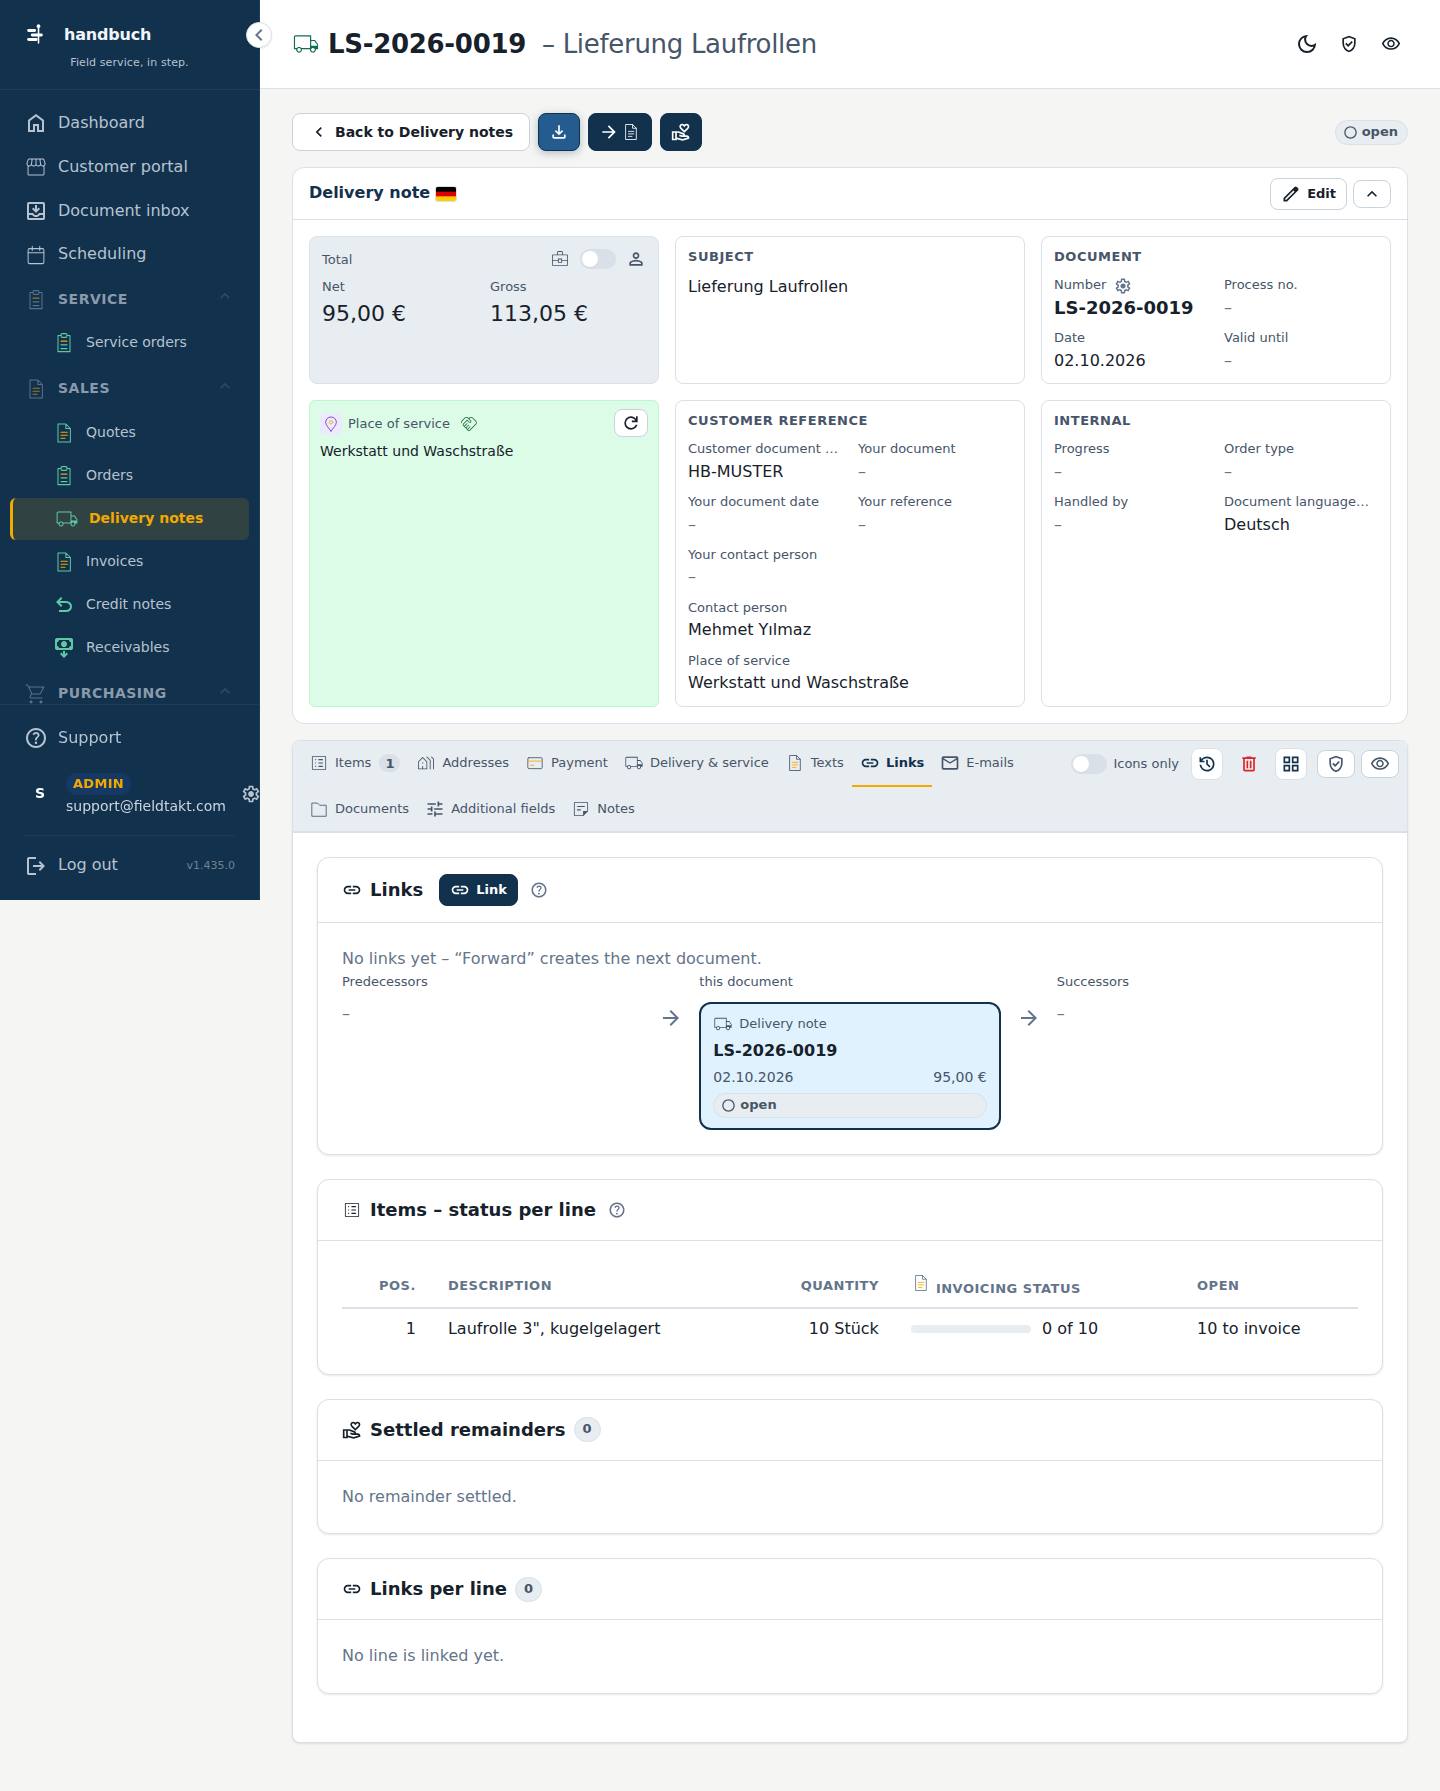1440x1791 pixels.
Task: Collapse the PURCHASING sidebar section
Action: (225, 692)
